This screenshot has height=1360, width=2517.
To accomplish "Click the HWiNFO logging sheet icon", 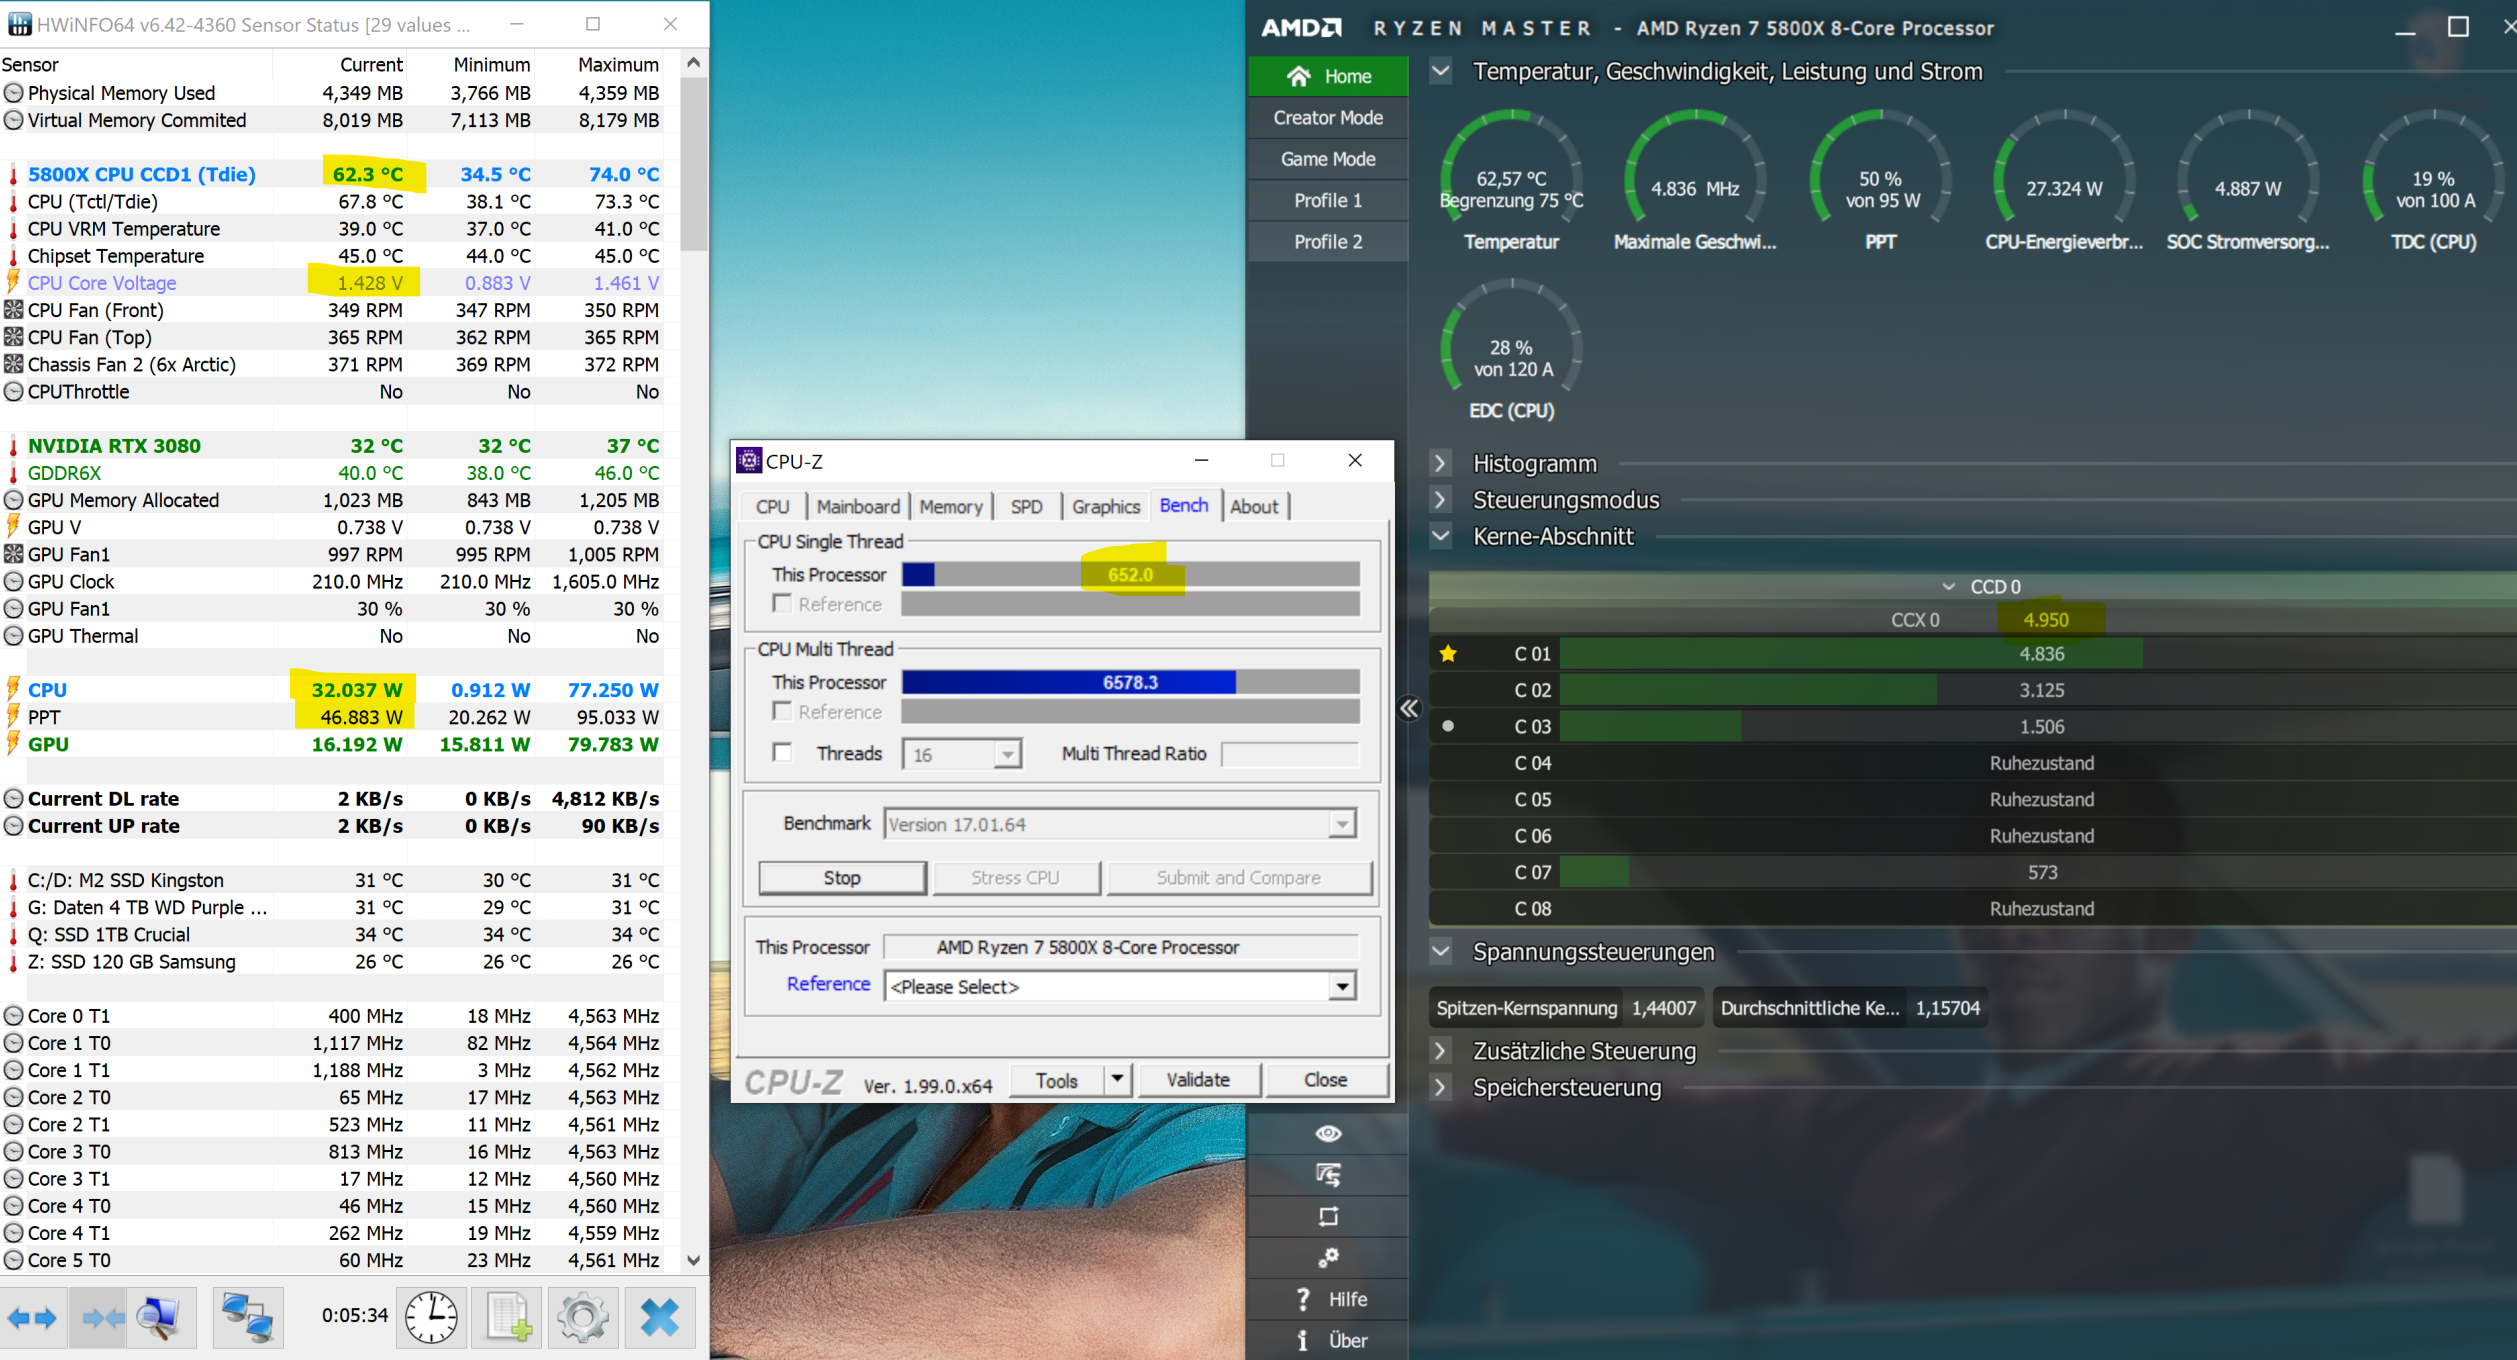I will coord(509,1317).
